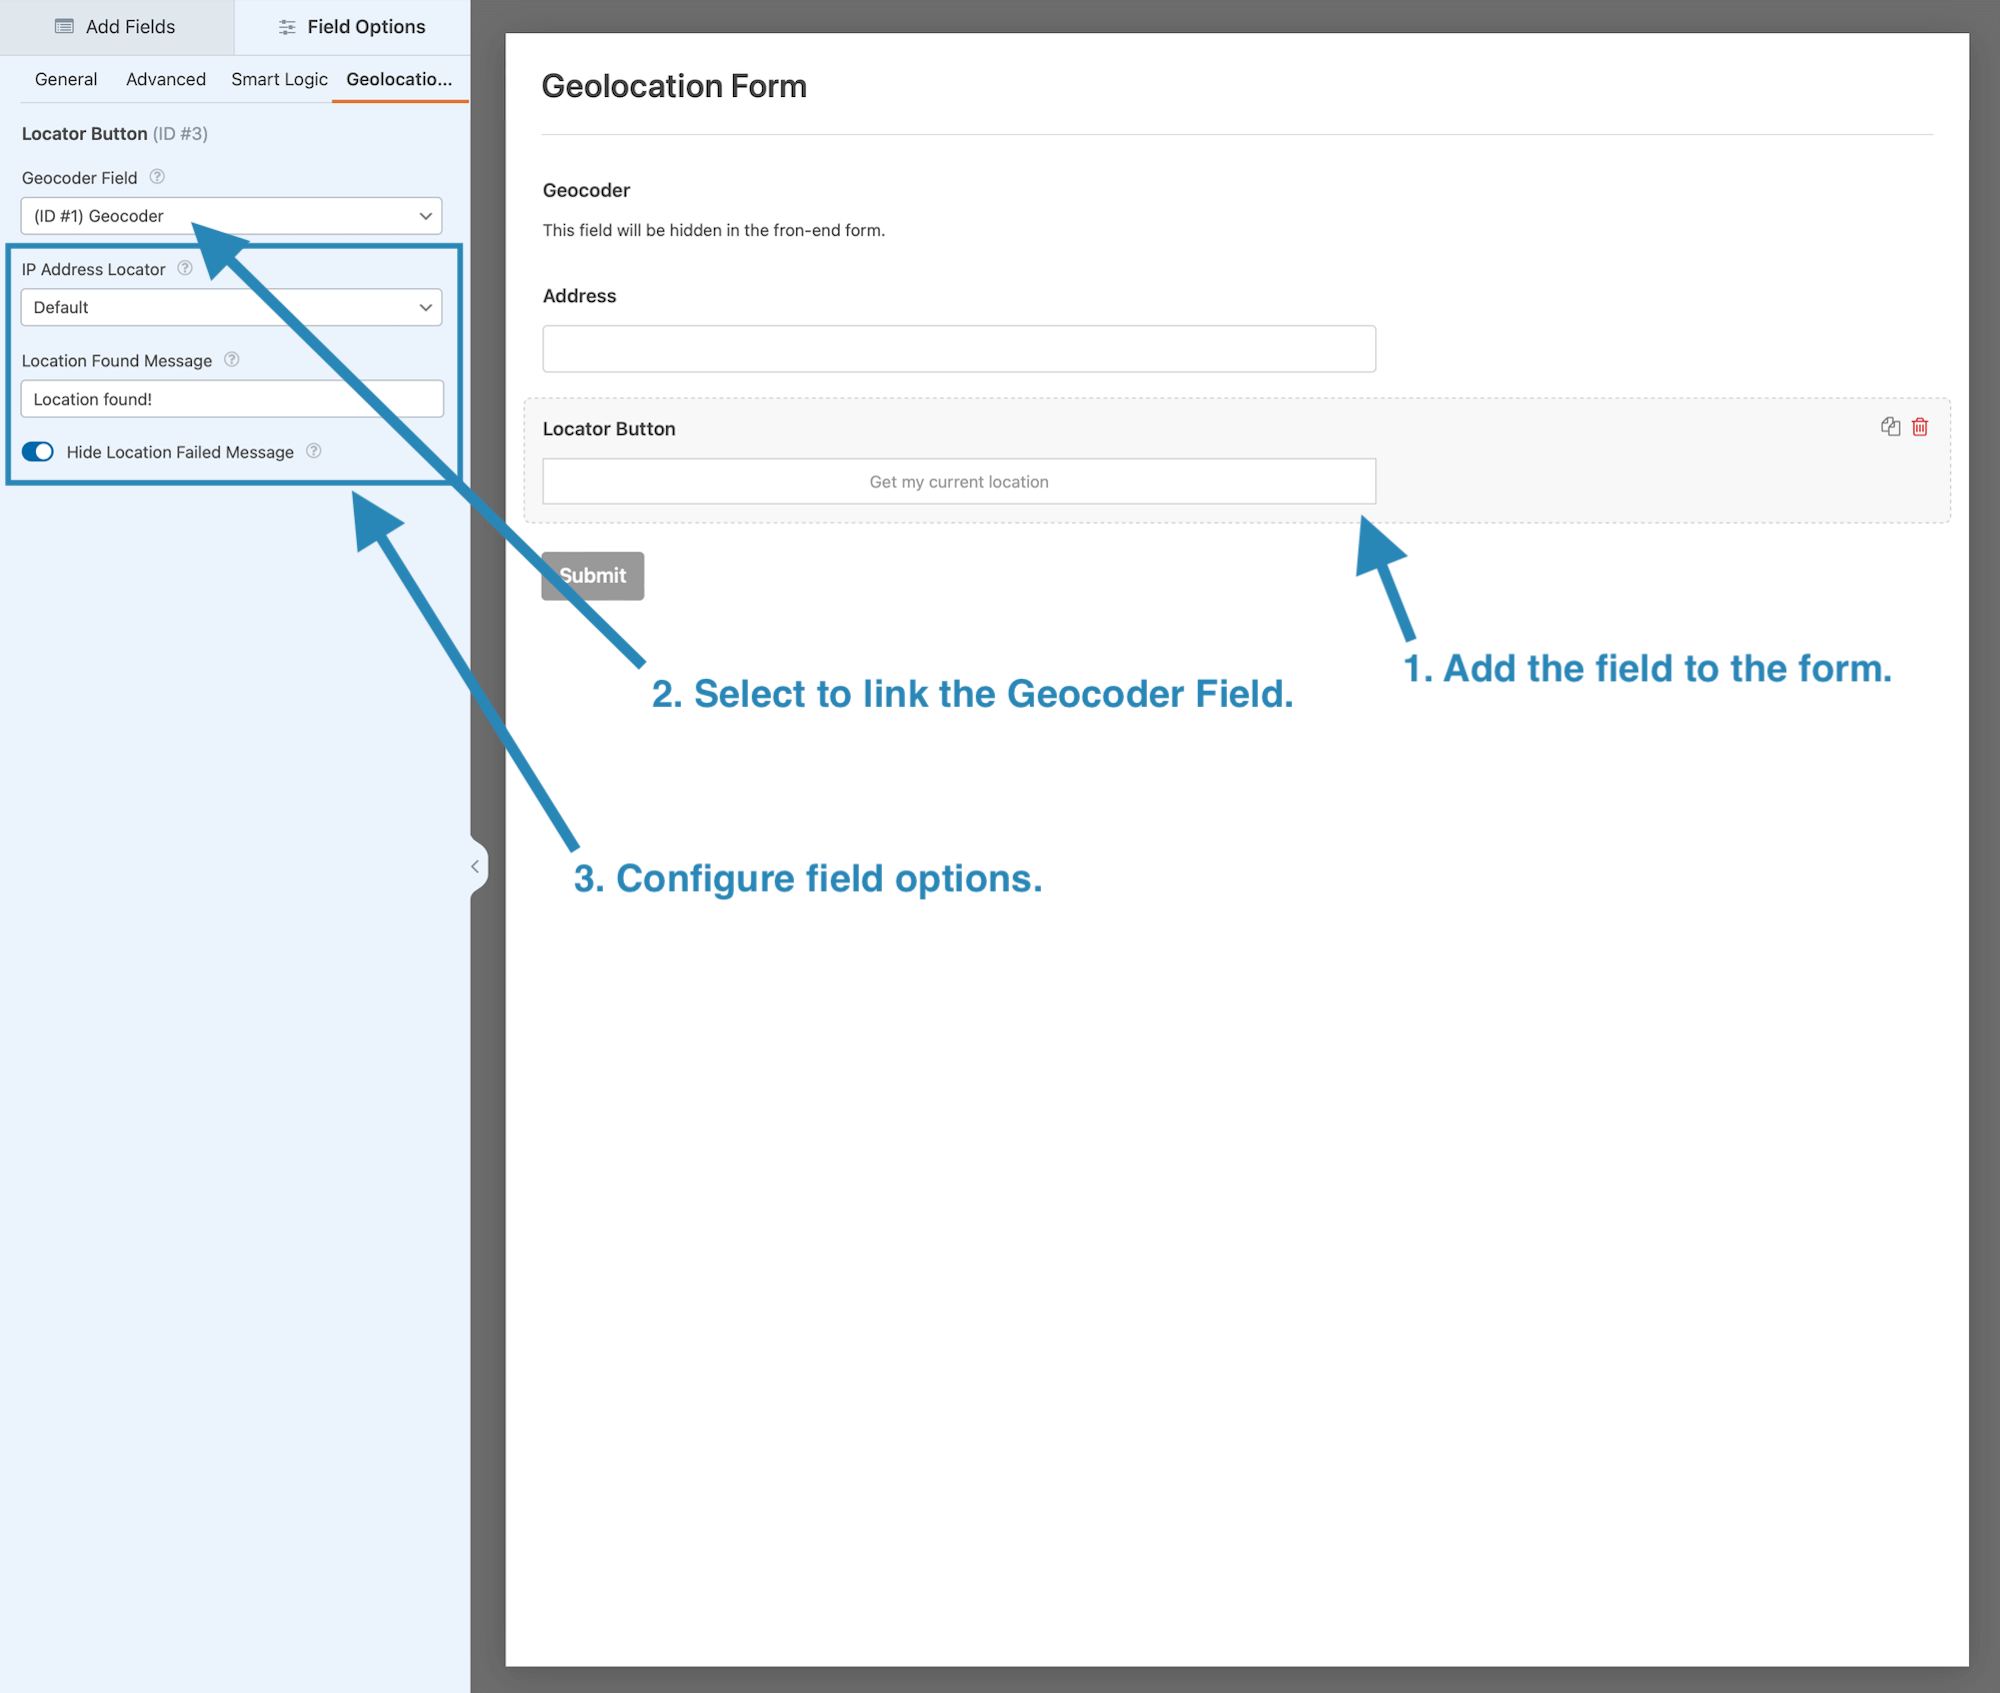
Task: Duplicate the Locator Button field
Action: tap(1890, 427)
